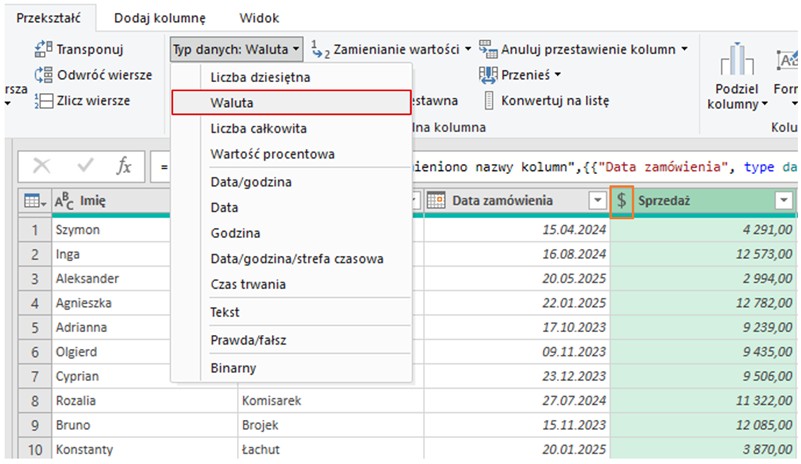Expand Zamienianie wartości dropdown arrow
Screen dimensions: 801x464
(467, 49)
